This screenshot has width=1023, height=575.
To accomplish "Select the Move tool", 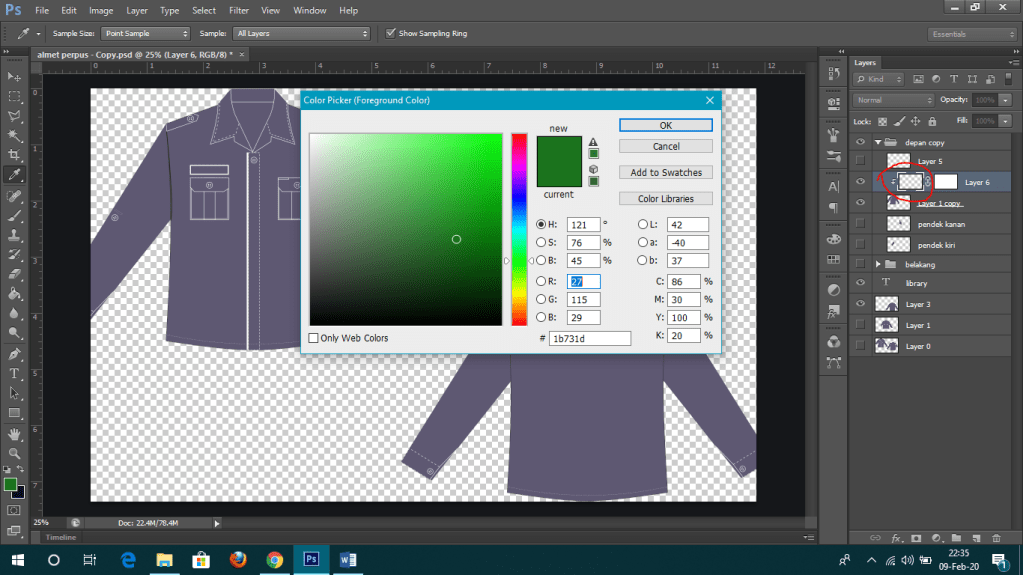I will 14,77.
